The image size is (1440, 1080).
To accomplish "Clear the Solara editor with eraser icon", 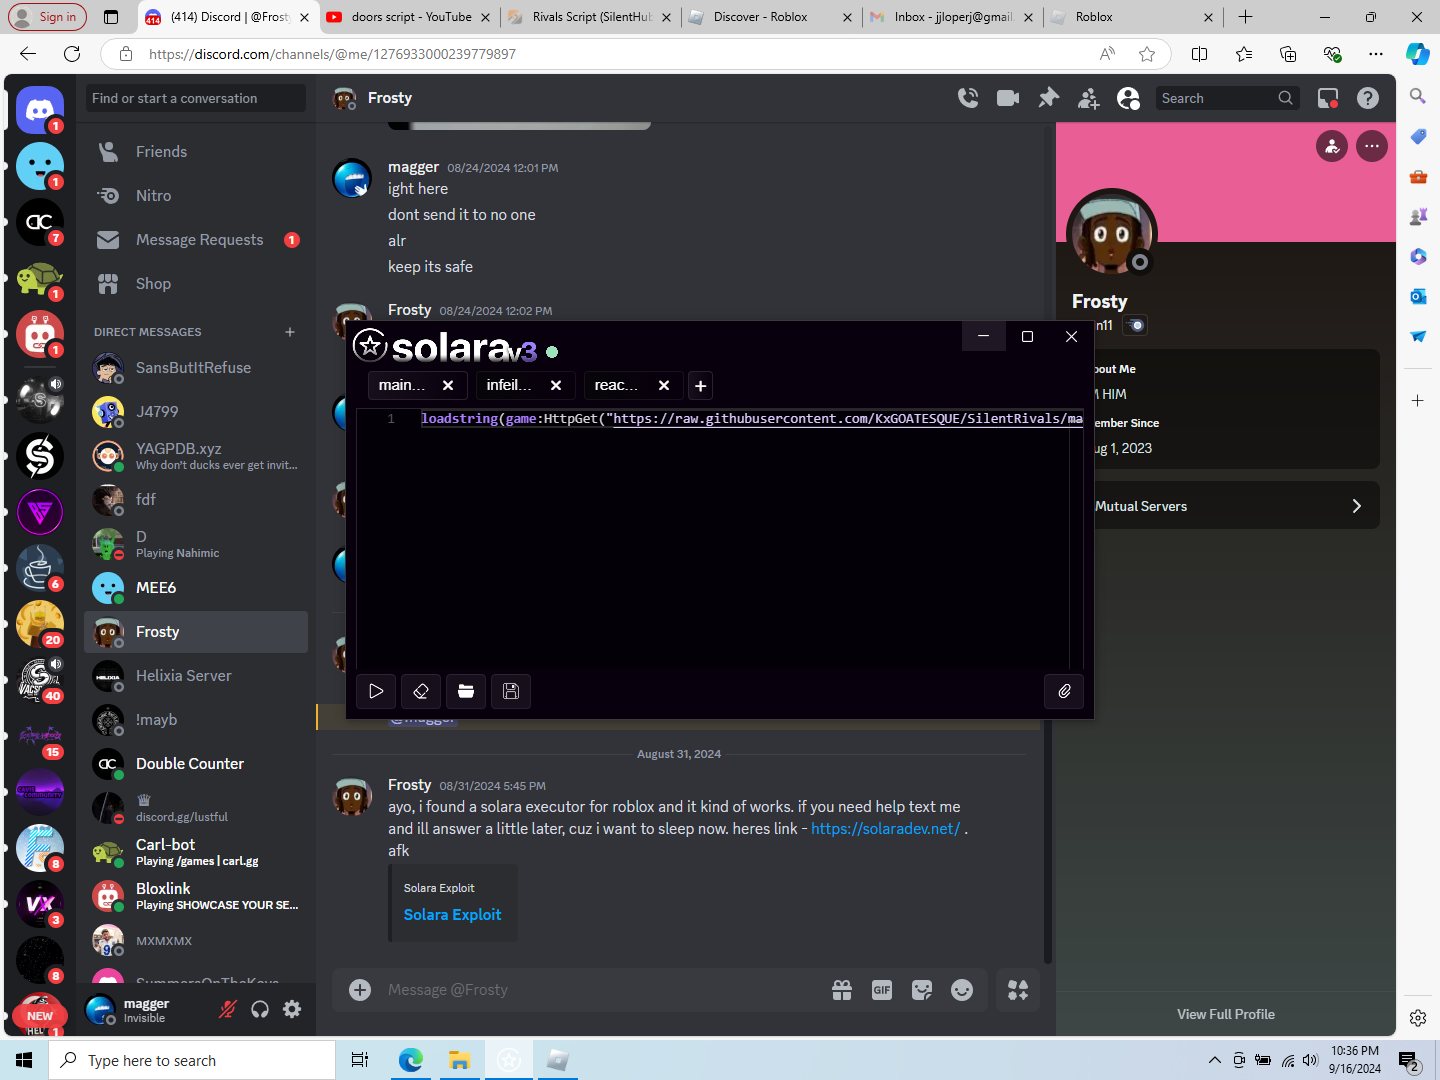I will 421,691.
